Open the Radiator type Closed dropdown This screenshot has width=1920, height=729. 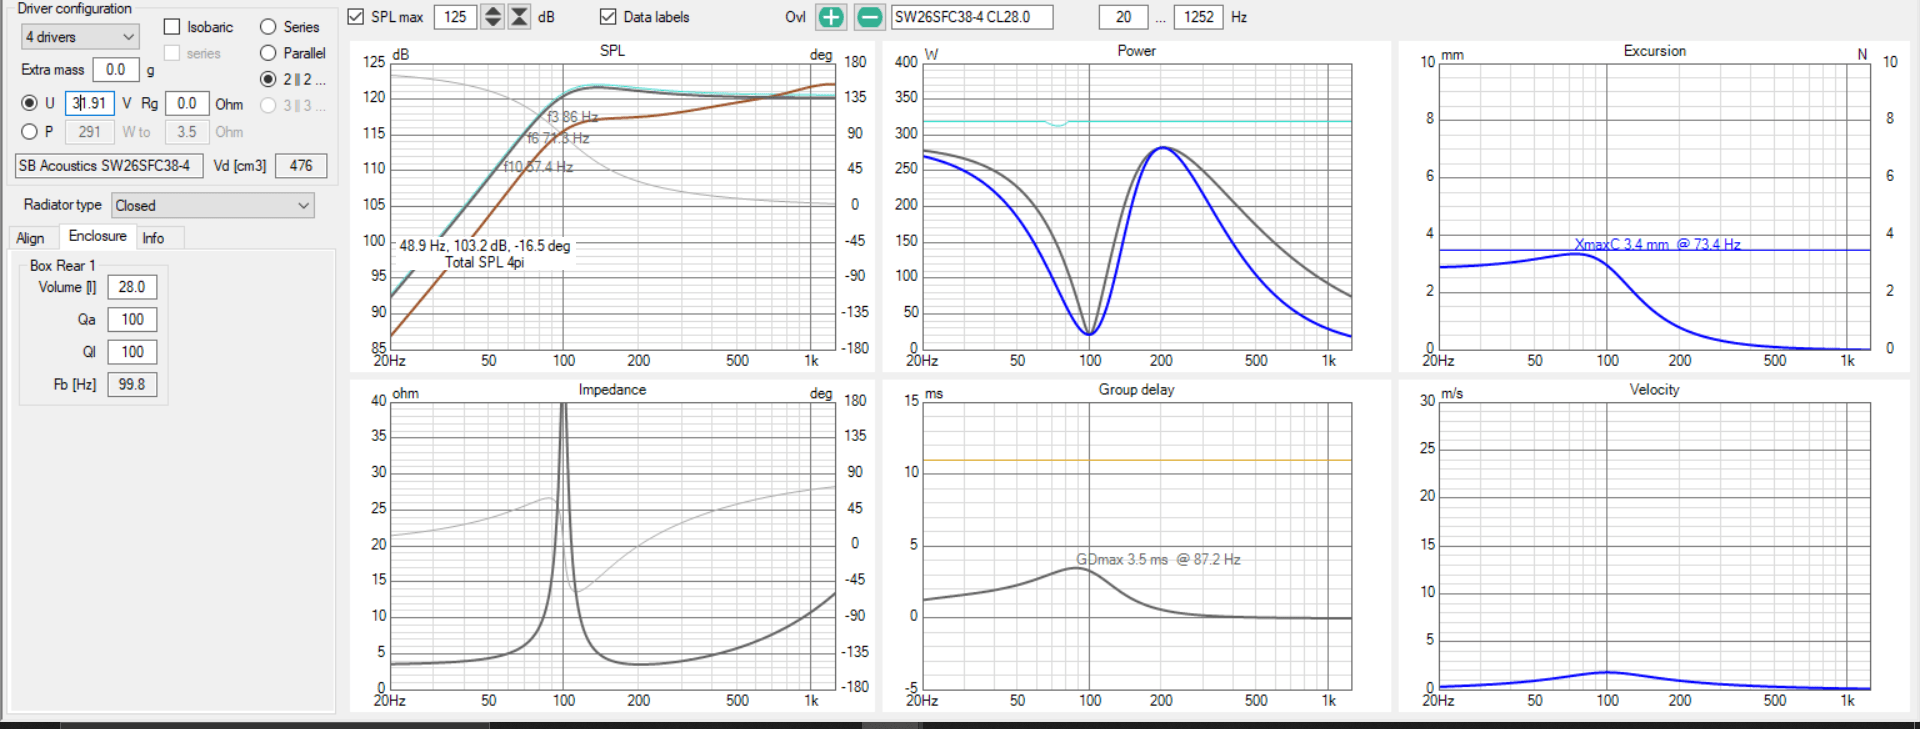[x=213, y=206]
